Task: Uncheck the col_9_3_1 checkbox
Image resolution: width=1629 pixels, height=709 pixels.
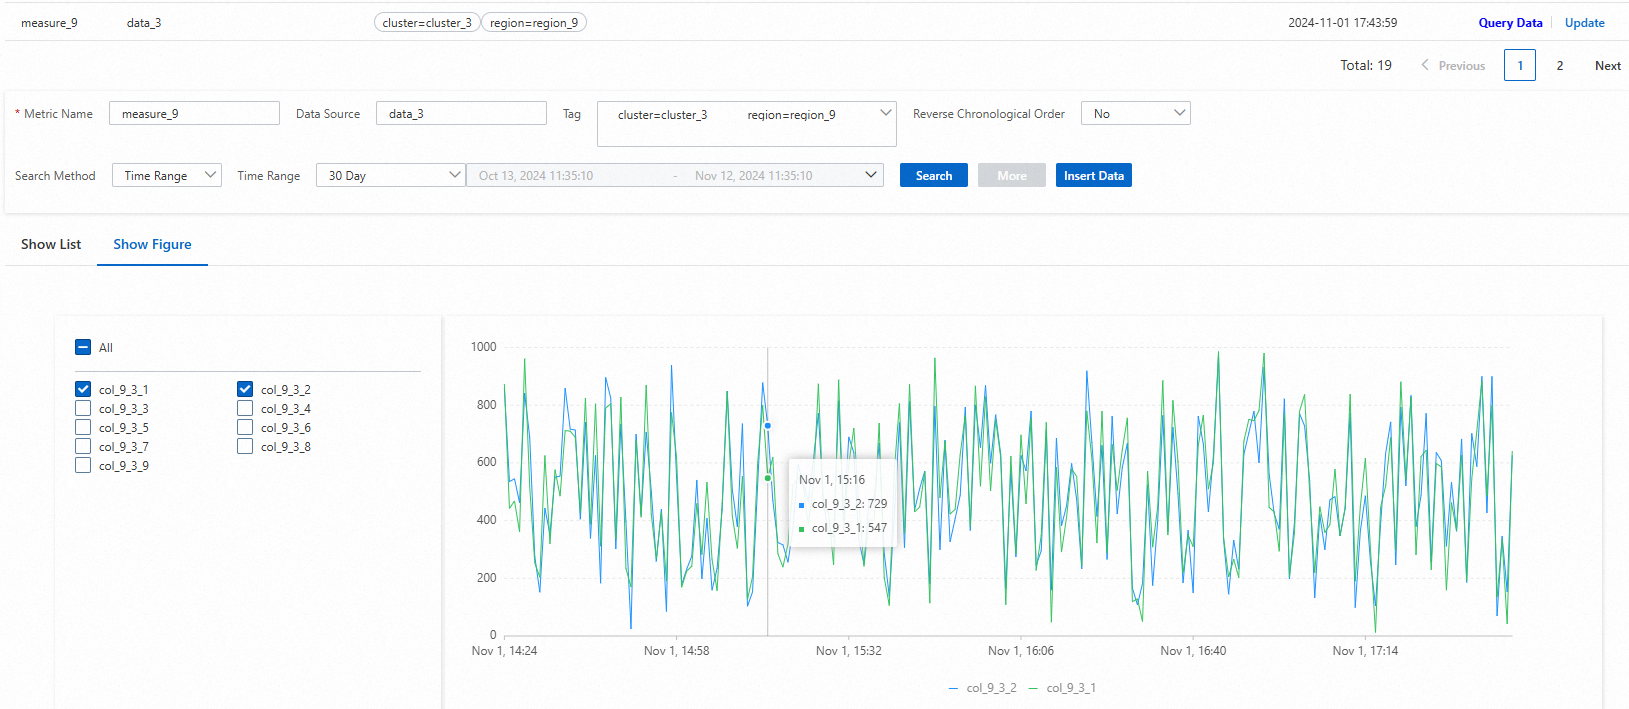Action: tap(83, 389)
